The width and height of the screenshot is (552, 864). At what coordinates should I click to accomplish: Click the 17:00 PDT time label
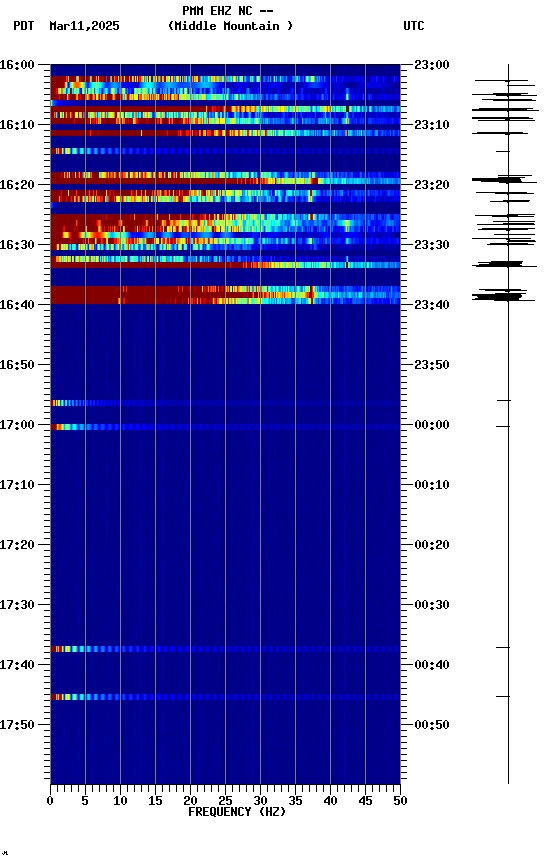point(17,425)
